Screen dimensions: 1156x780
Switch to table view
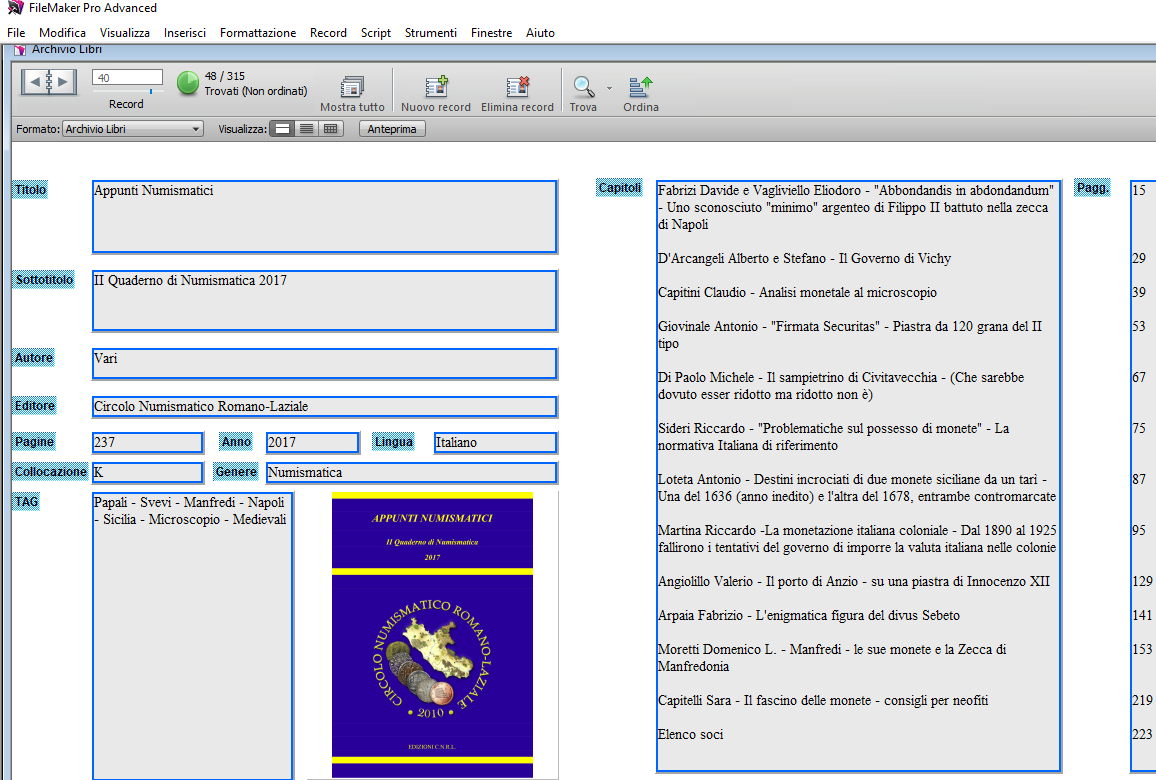click(330, 129)
